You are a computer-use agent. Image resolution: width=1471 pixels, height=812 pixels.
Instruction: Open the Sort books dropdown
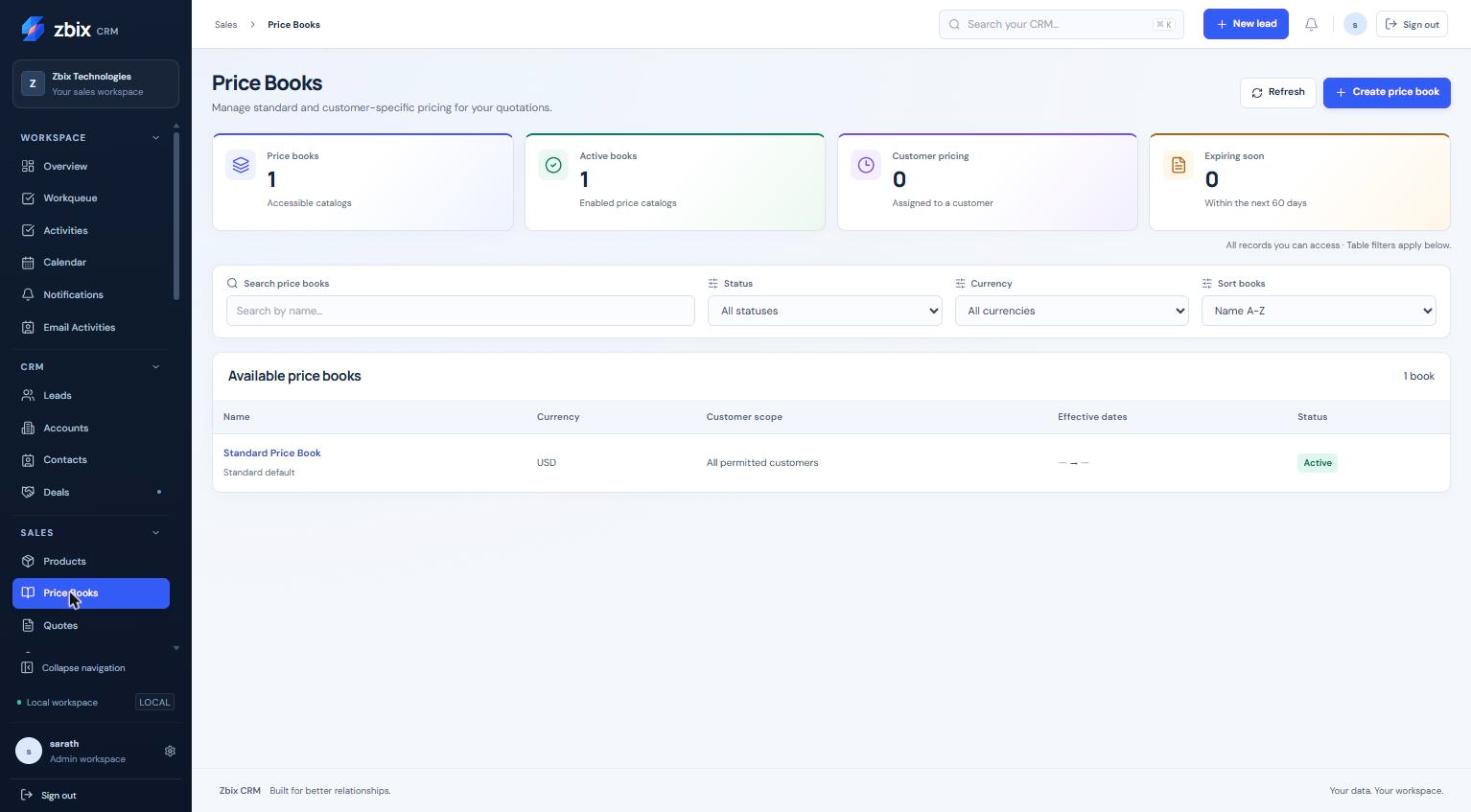point(1318,311)
